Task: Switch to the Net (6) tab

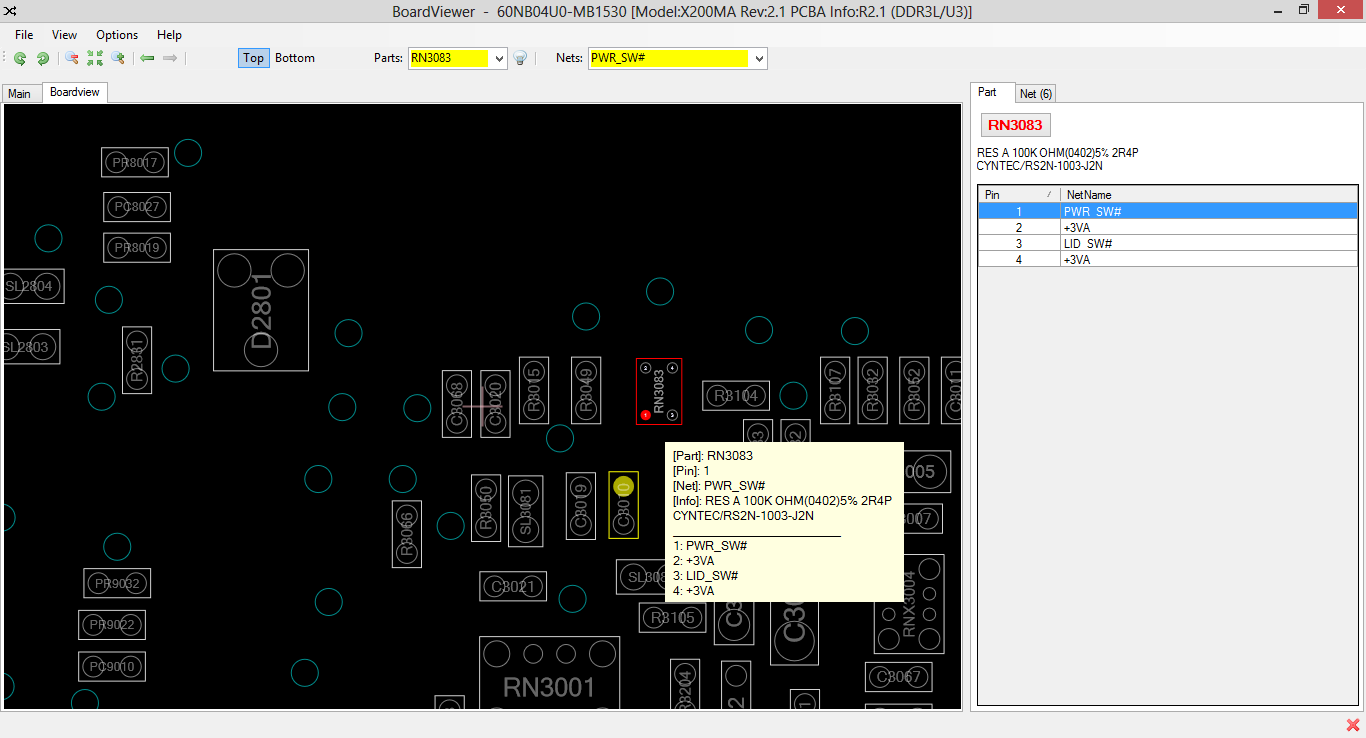Action: 1035,93
